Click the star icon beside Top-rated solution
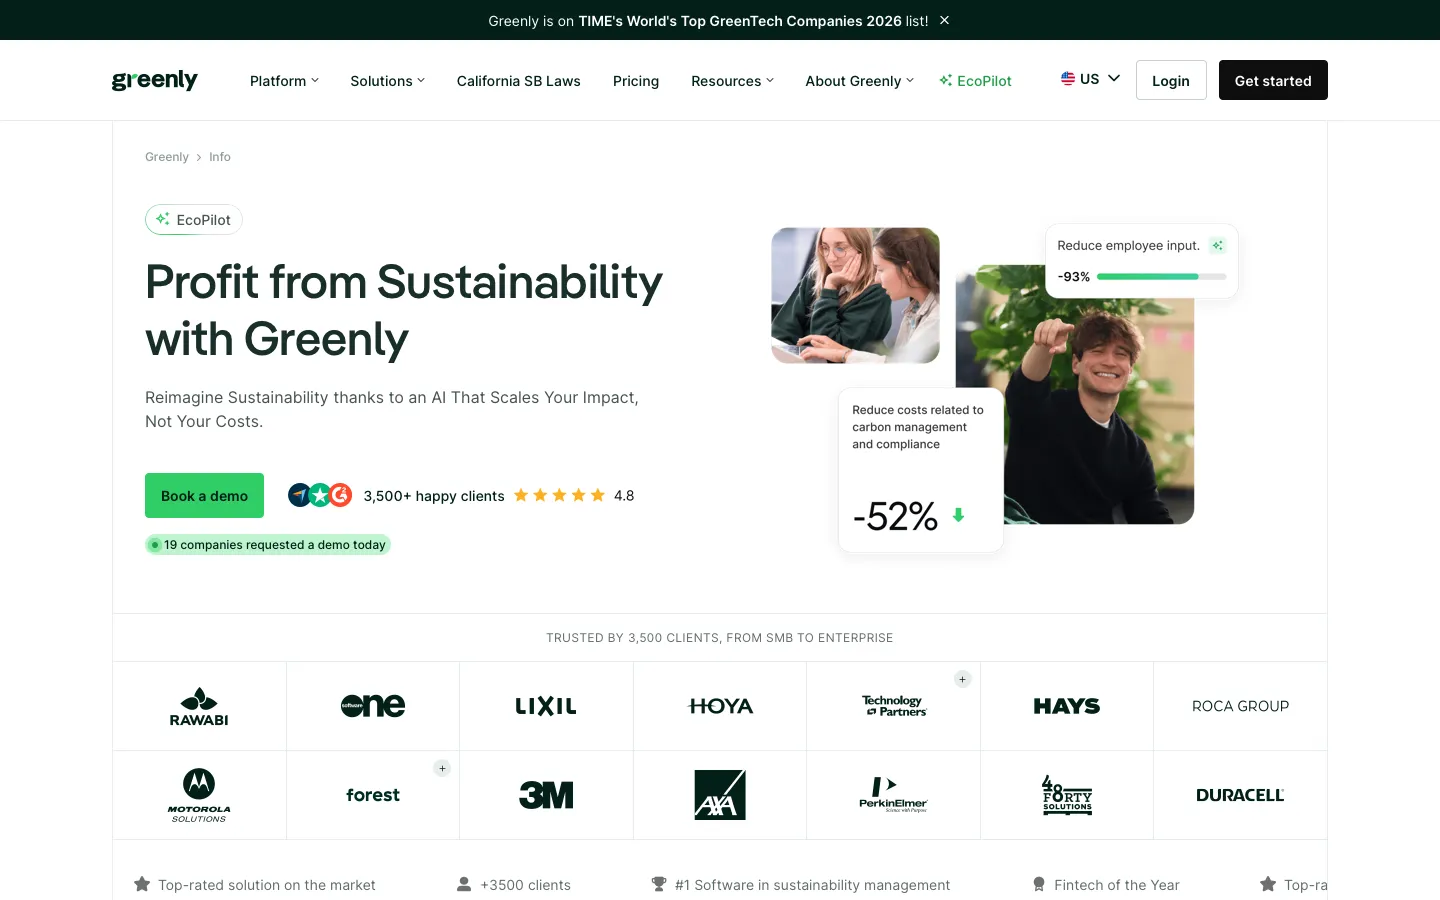The height and width of the screenshot is (900, 1440). 142,884
